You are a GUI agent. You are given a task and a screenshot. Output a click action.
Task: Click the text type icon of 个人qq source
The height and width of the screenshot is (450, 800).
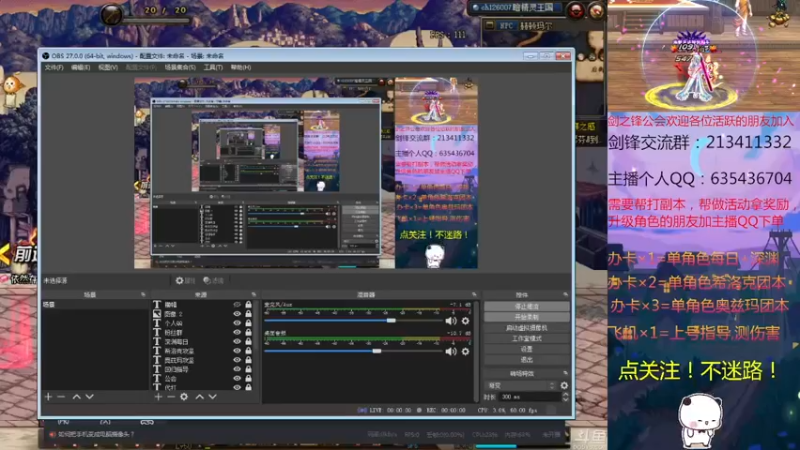tap(157, 323)
